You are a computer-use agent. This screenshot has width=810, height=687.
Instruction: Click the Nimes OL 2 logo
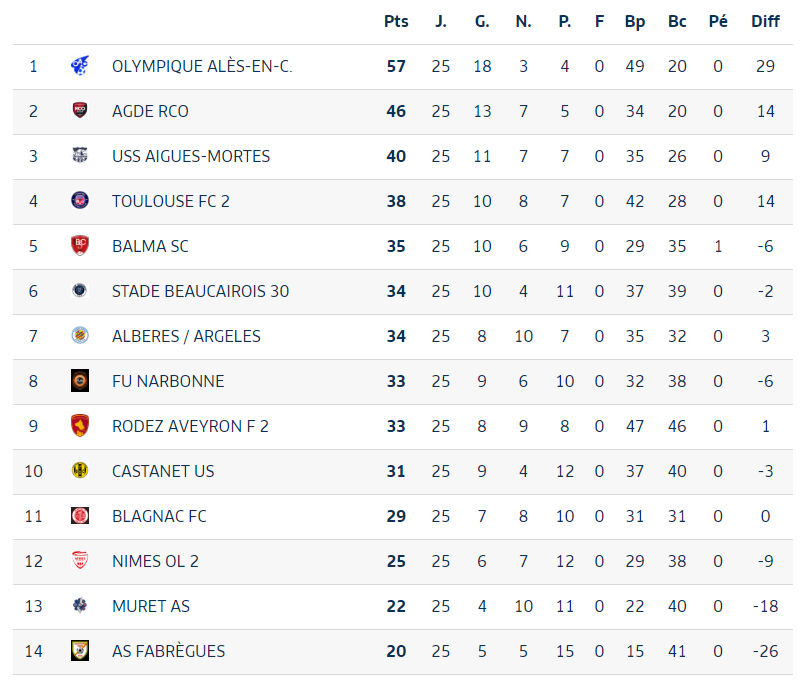coord(80,561)
